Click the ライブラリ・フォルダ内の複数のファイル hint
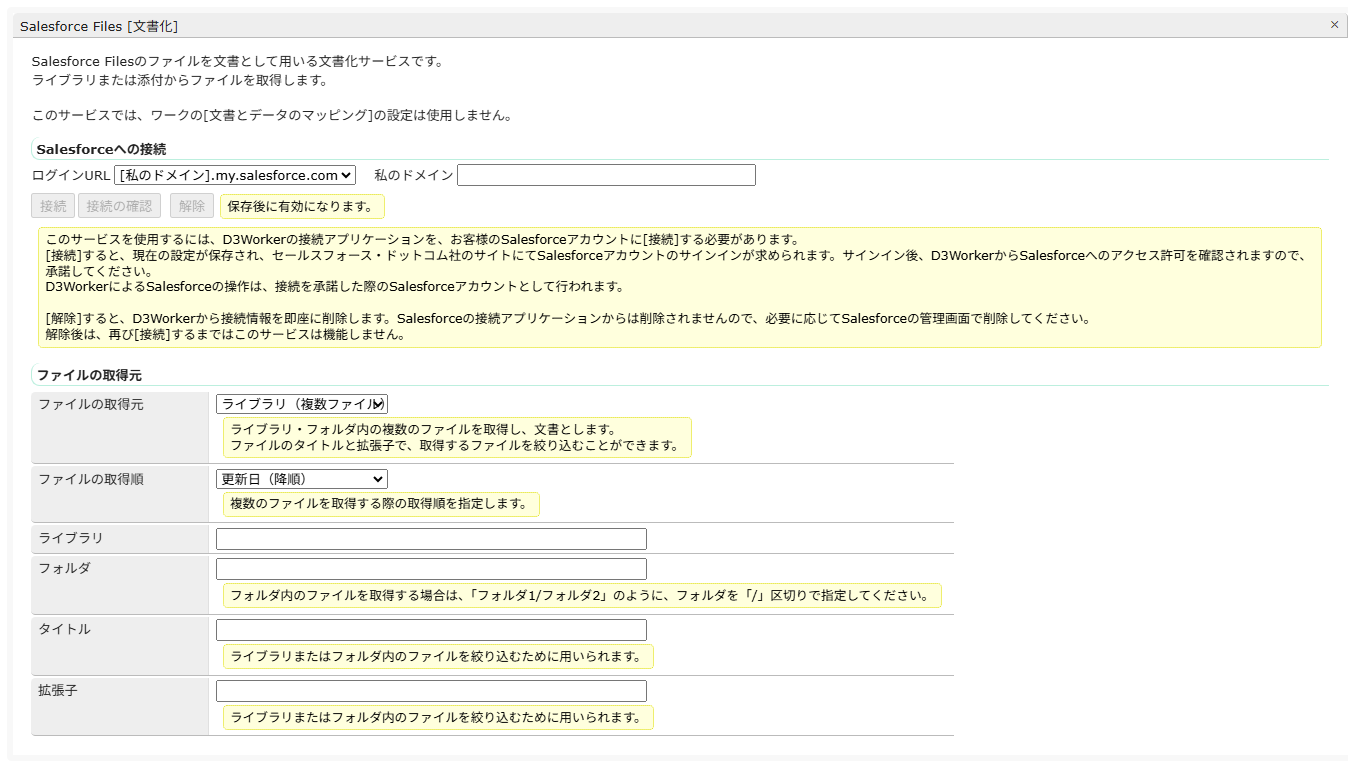 click(457, 438)
